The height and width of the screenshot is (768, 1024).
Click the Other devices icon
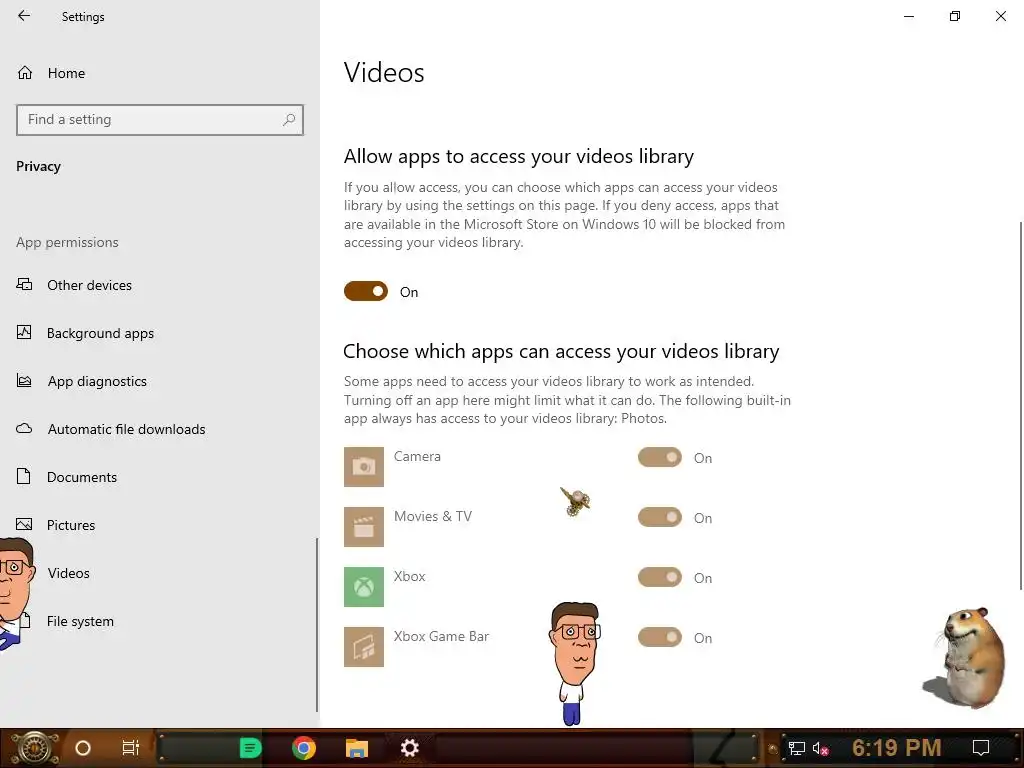coord(24,285)
